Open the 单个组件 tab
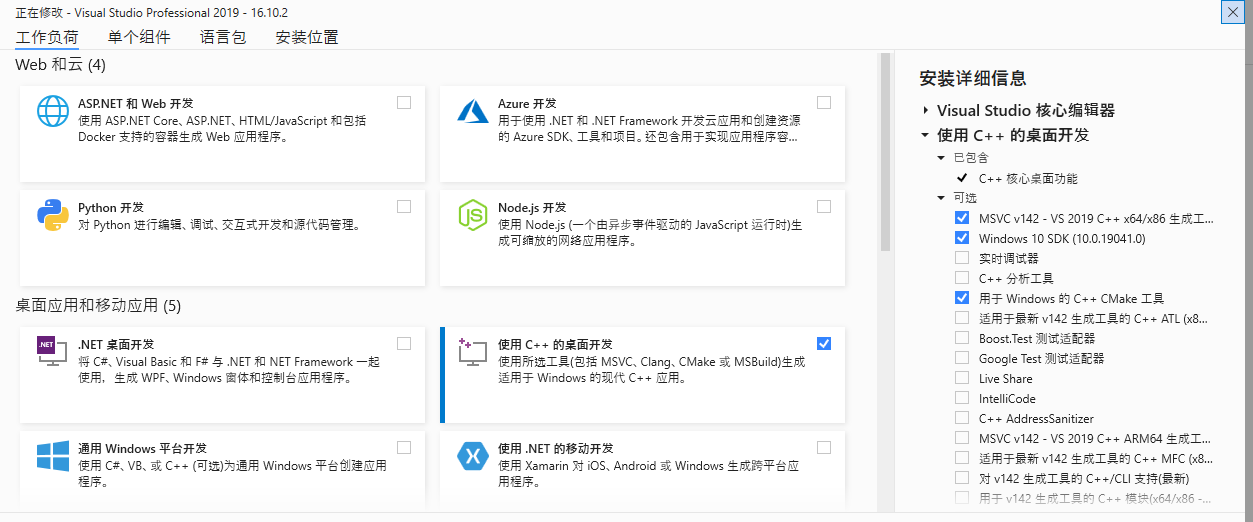1253x522 pixels. coord(139,38)
